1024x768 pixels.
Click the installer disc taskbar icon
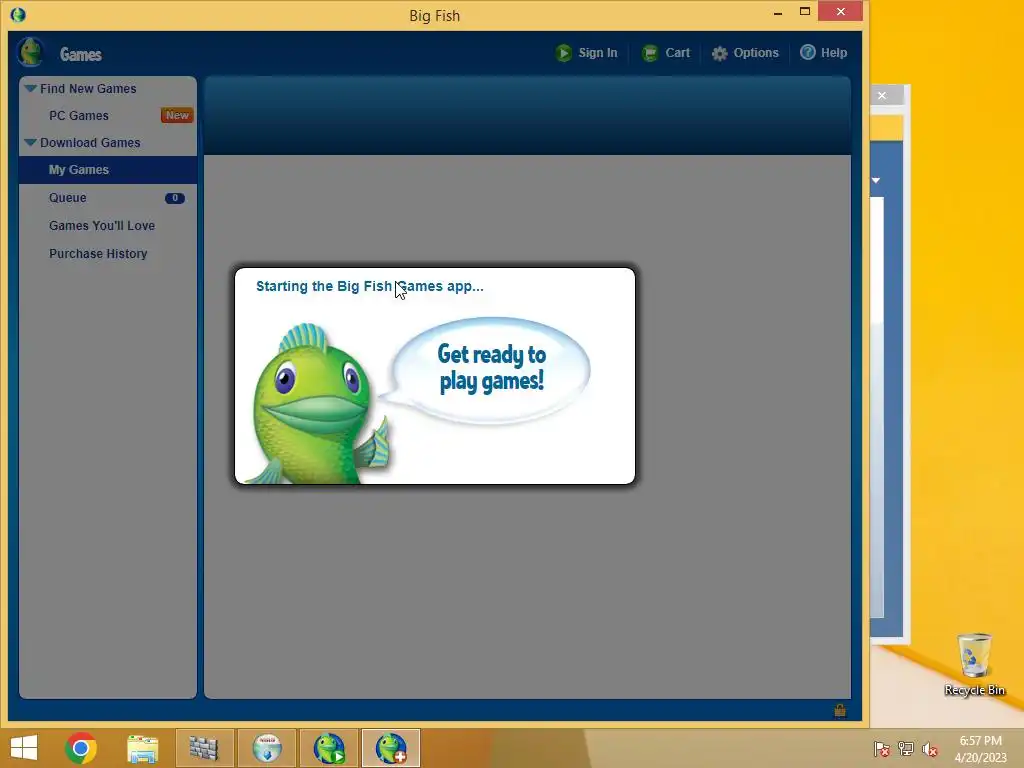267,748
